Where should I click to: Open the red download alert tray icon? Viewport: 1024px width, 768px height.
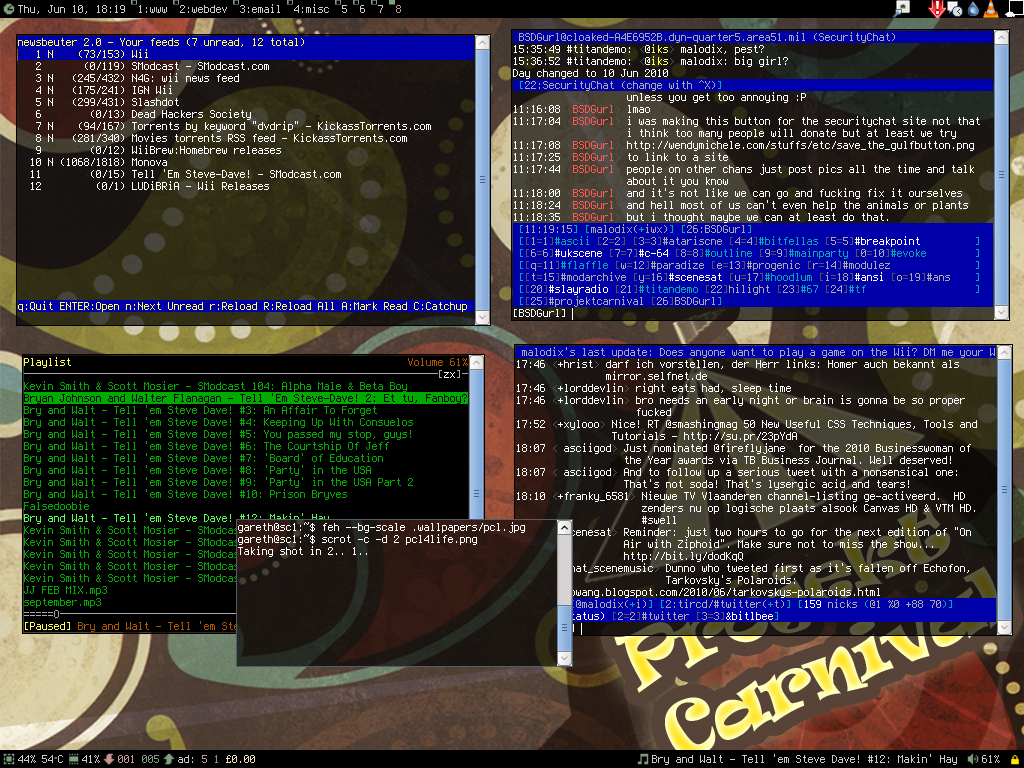937,9
